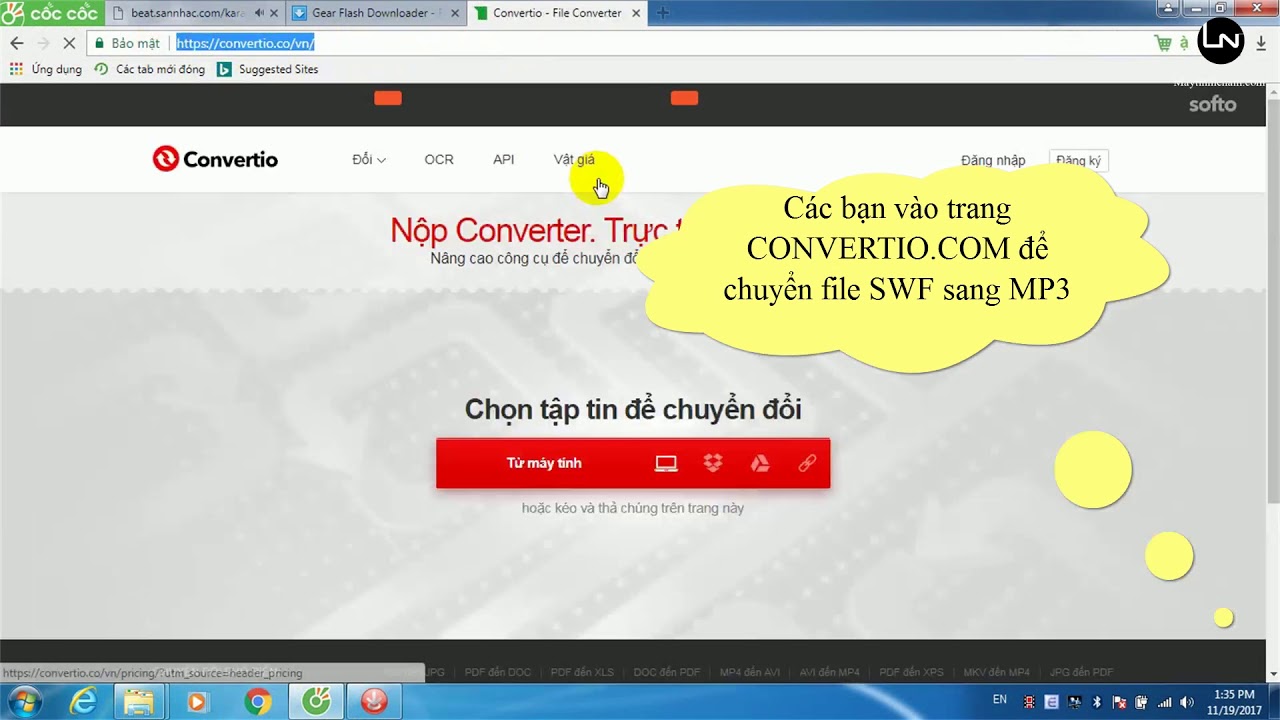Open the OCR page
This screenshot has height=720, width=1280.
coord(439,160)
